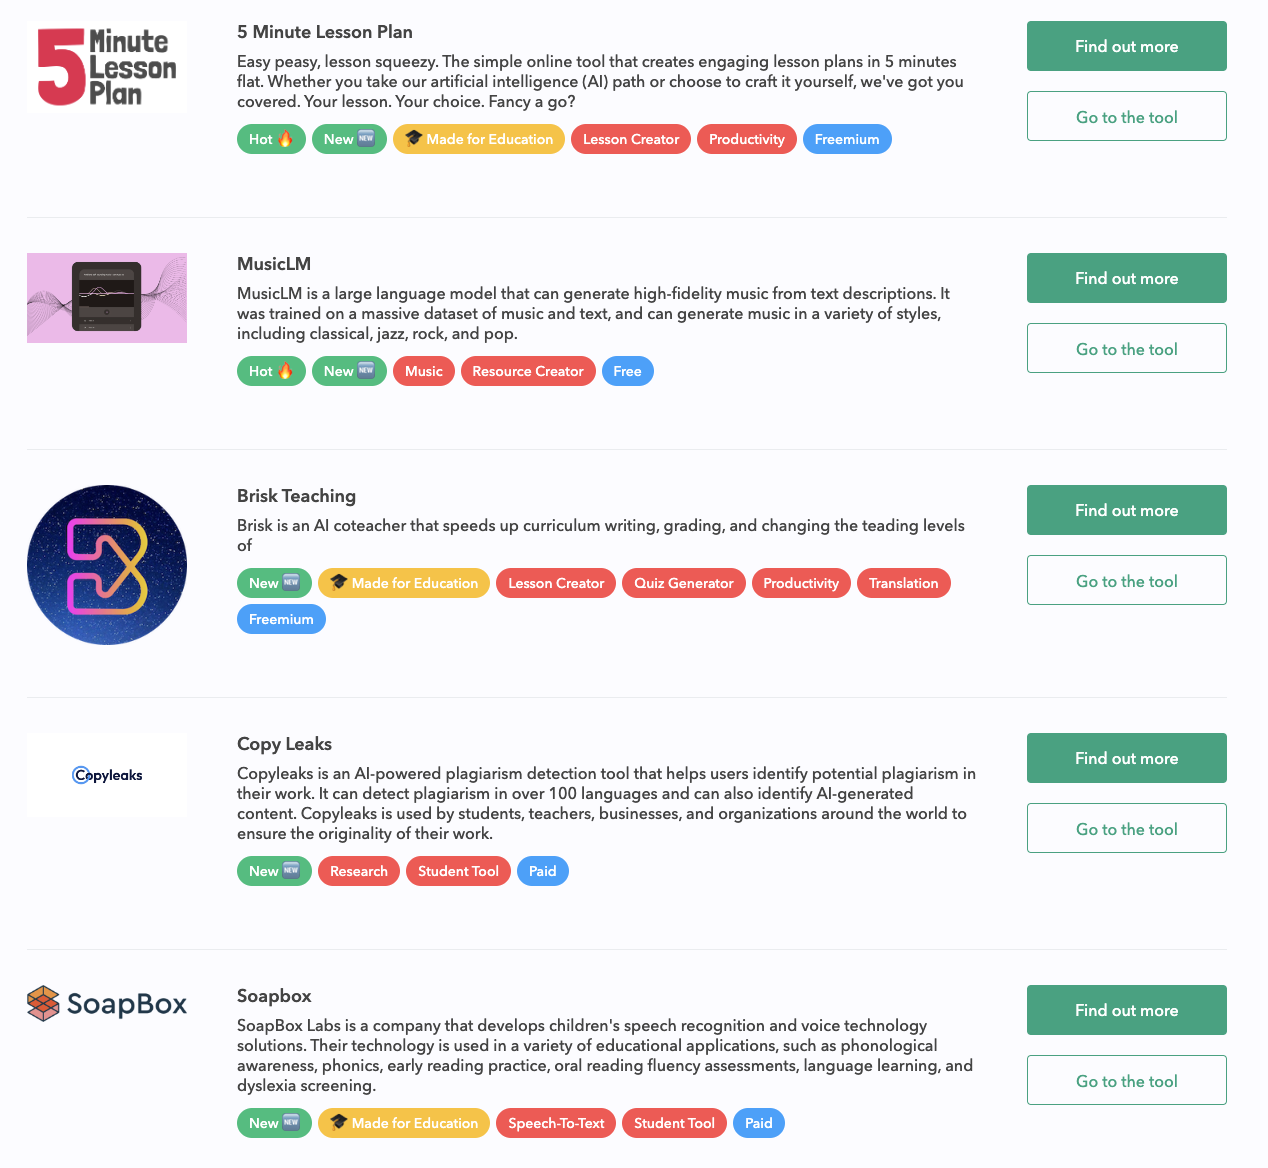Click the MusicLM thumbnail image
The image size is (1268, 1168).
pyautogui.click(x=107, y=298)
